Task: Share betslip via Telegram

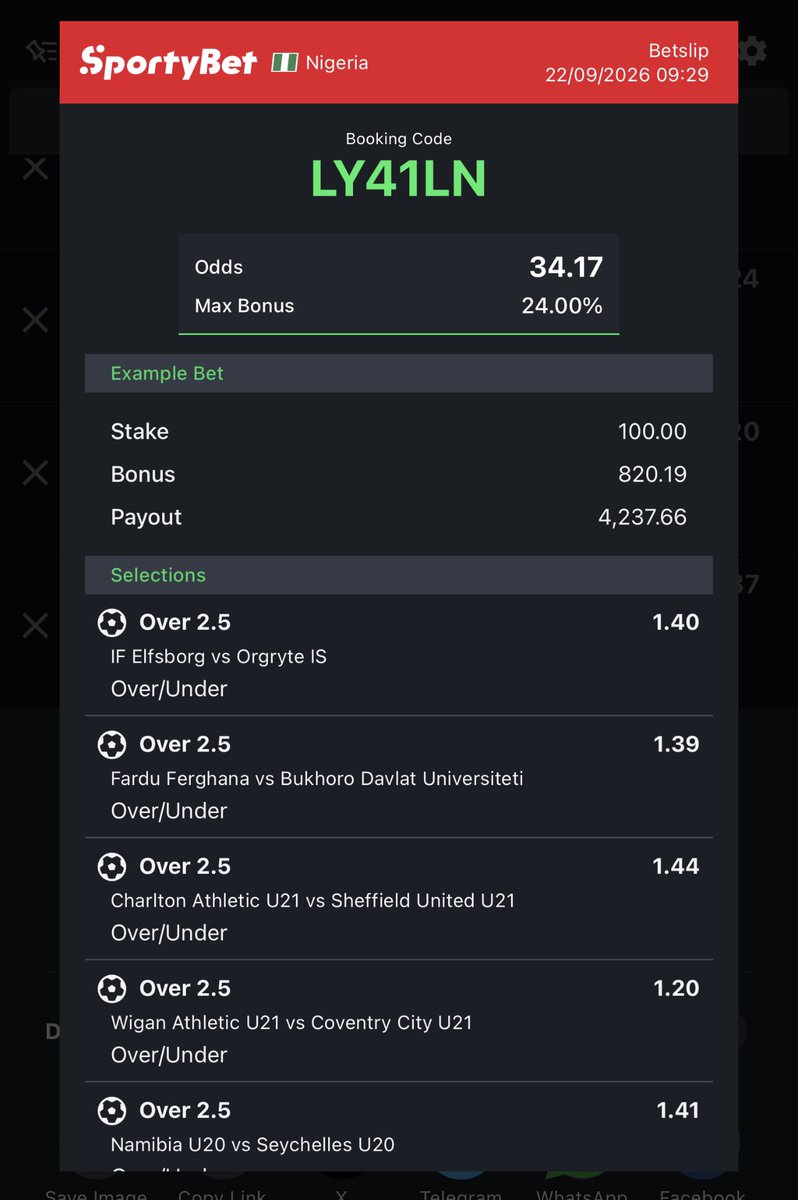Action: [460, 1193]
